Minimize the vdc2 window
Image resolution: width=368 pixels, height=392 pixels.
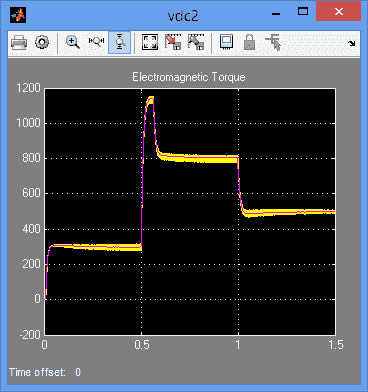pyautogui.click(x=276, y=14)
